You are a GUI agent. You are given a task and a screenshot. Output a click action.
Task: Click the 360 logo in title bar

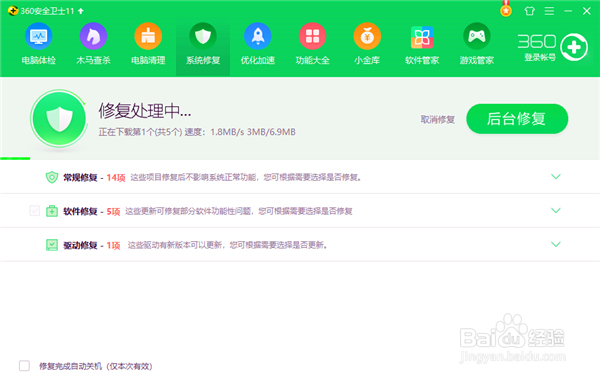[x=13, y=11]
